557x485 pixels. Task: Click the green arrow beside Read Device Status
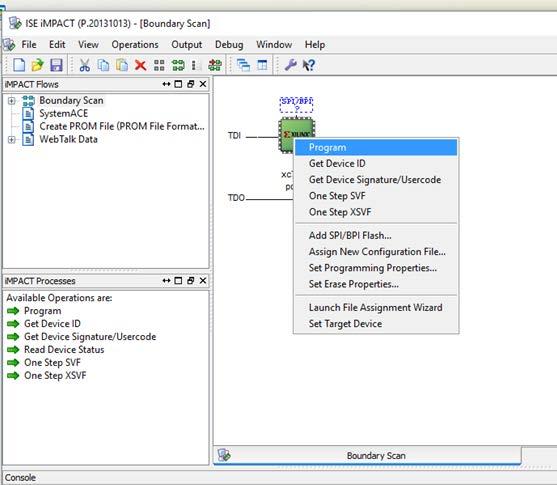pos(13,350)
